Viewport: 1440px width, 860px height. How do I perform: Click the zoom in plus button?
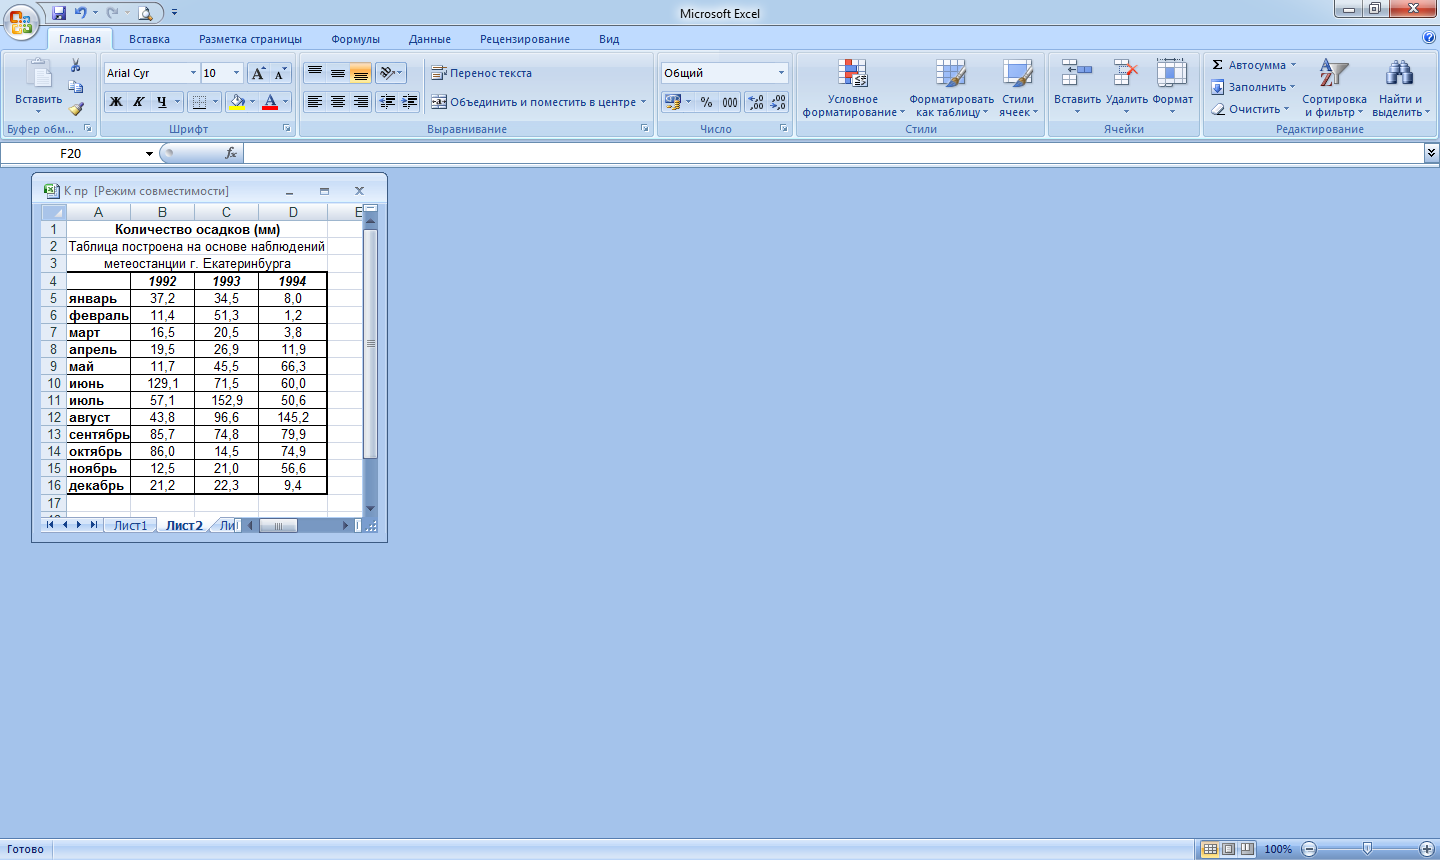[x=1427, y=849]
